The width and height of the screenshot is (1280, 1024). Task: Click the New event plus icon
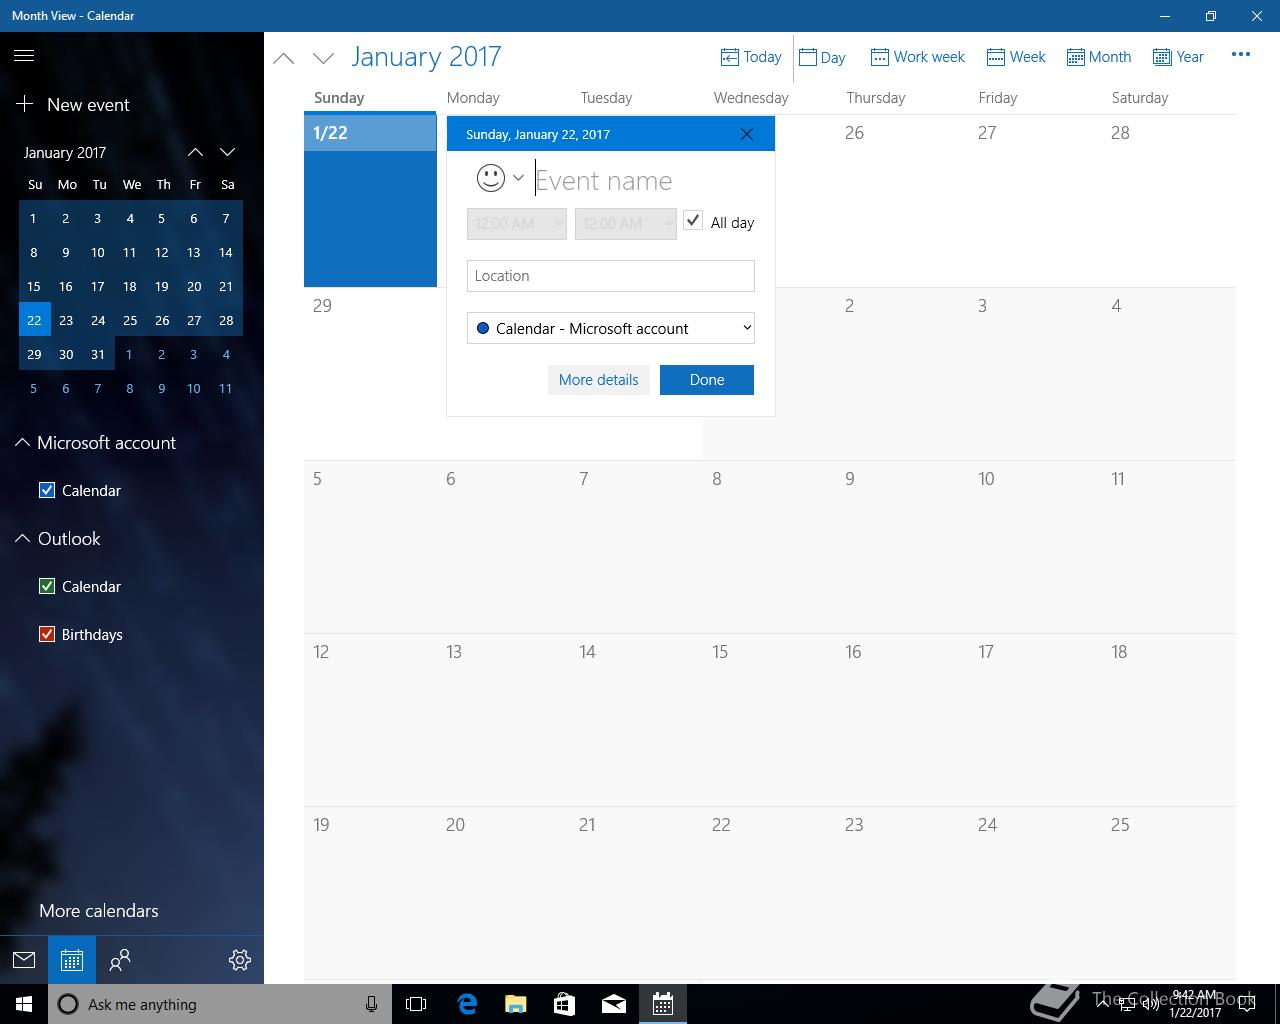pyautogui.click(x=25, y=104)
